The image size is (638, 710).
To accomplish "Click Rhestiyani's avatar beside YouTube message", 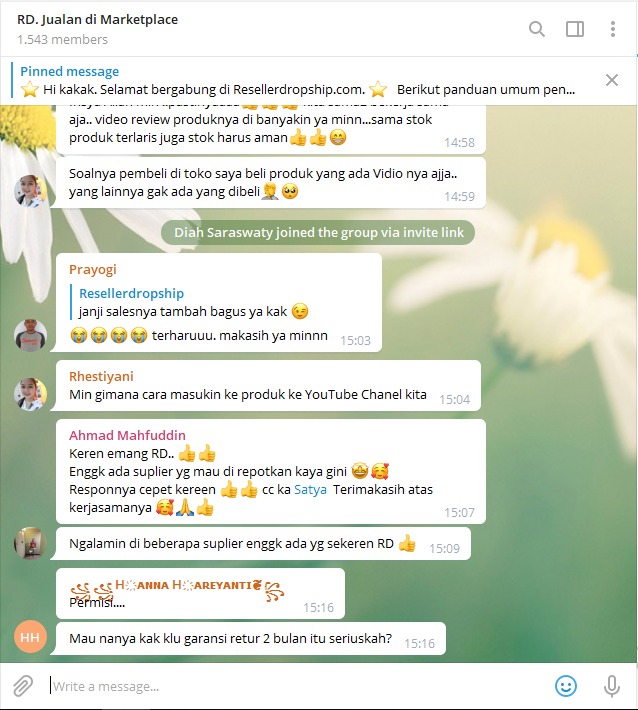I will click(x=30, y=394).
